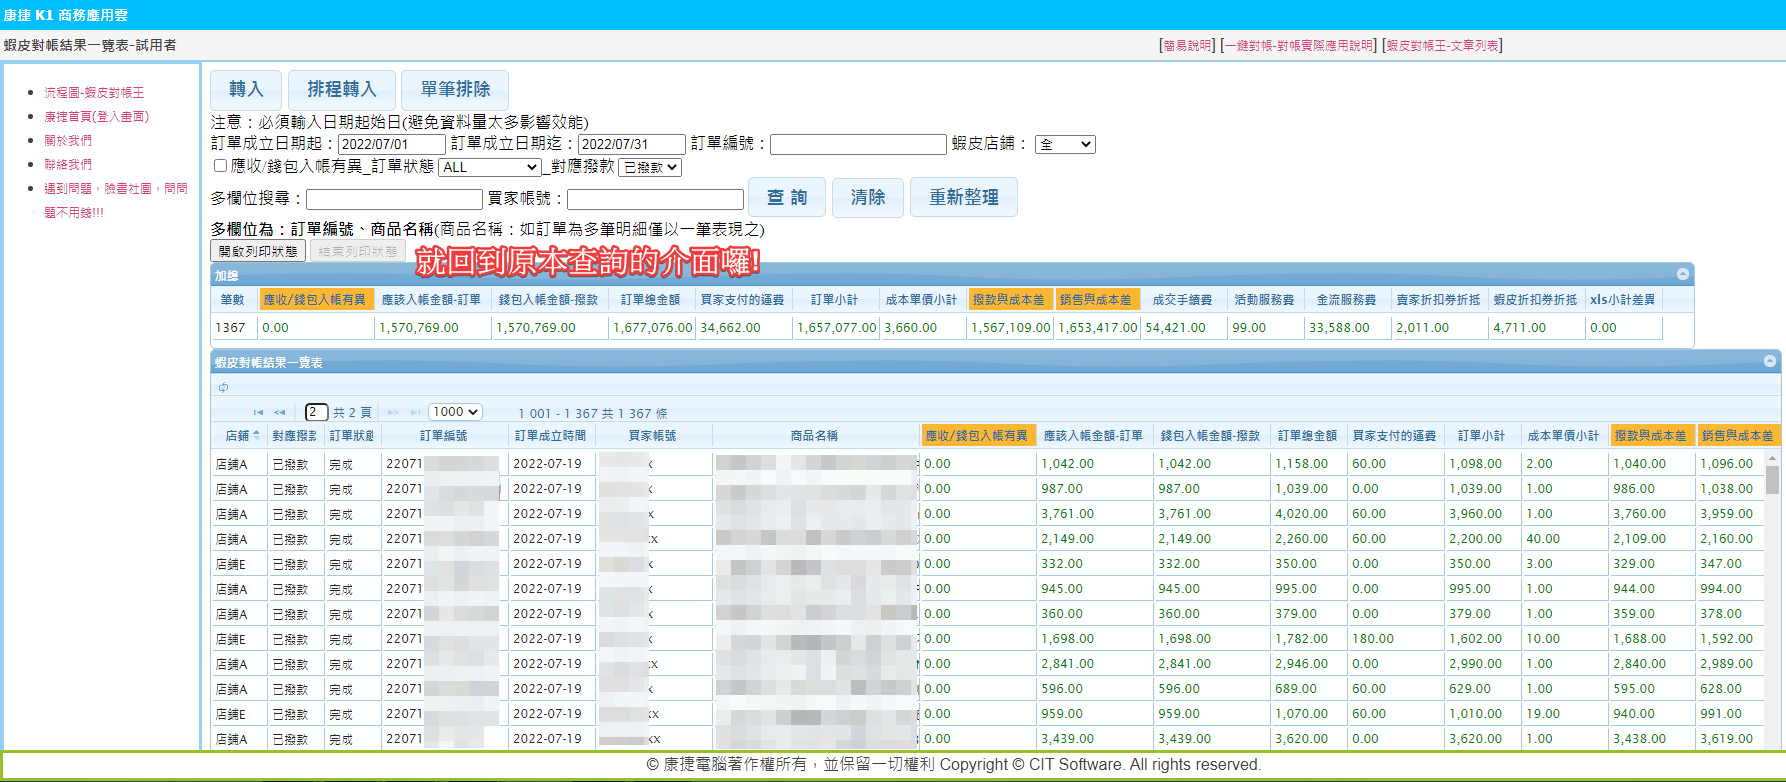Click the last page arrow icon

(415, 412)
